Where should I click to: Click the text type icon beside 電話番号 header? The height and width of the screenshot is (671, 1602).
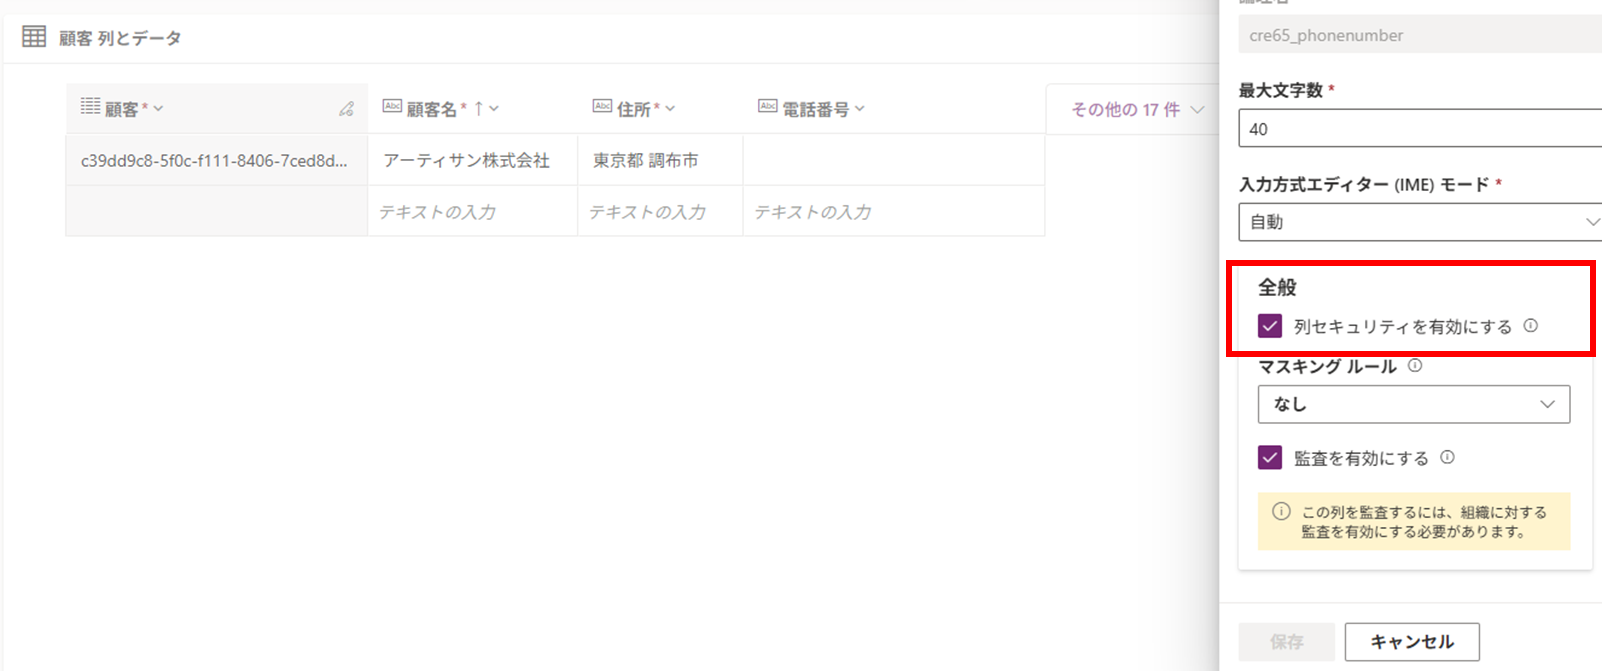pos(767,107)
